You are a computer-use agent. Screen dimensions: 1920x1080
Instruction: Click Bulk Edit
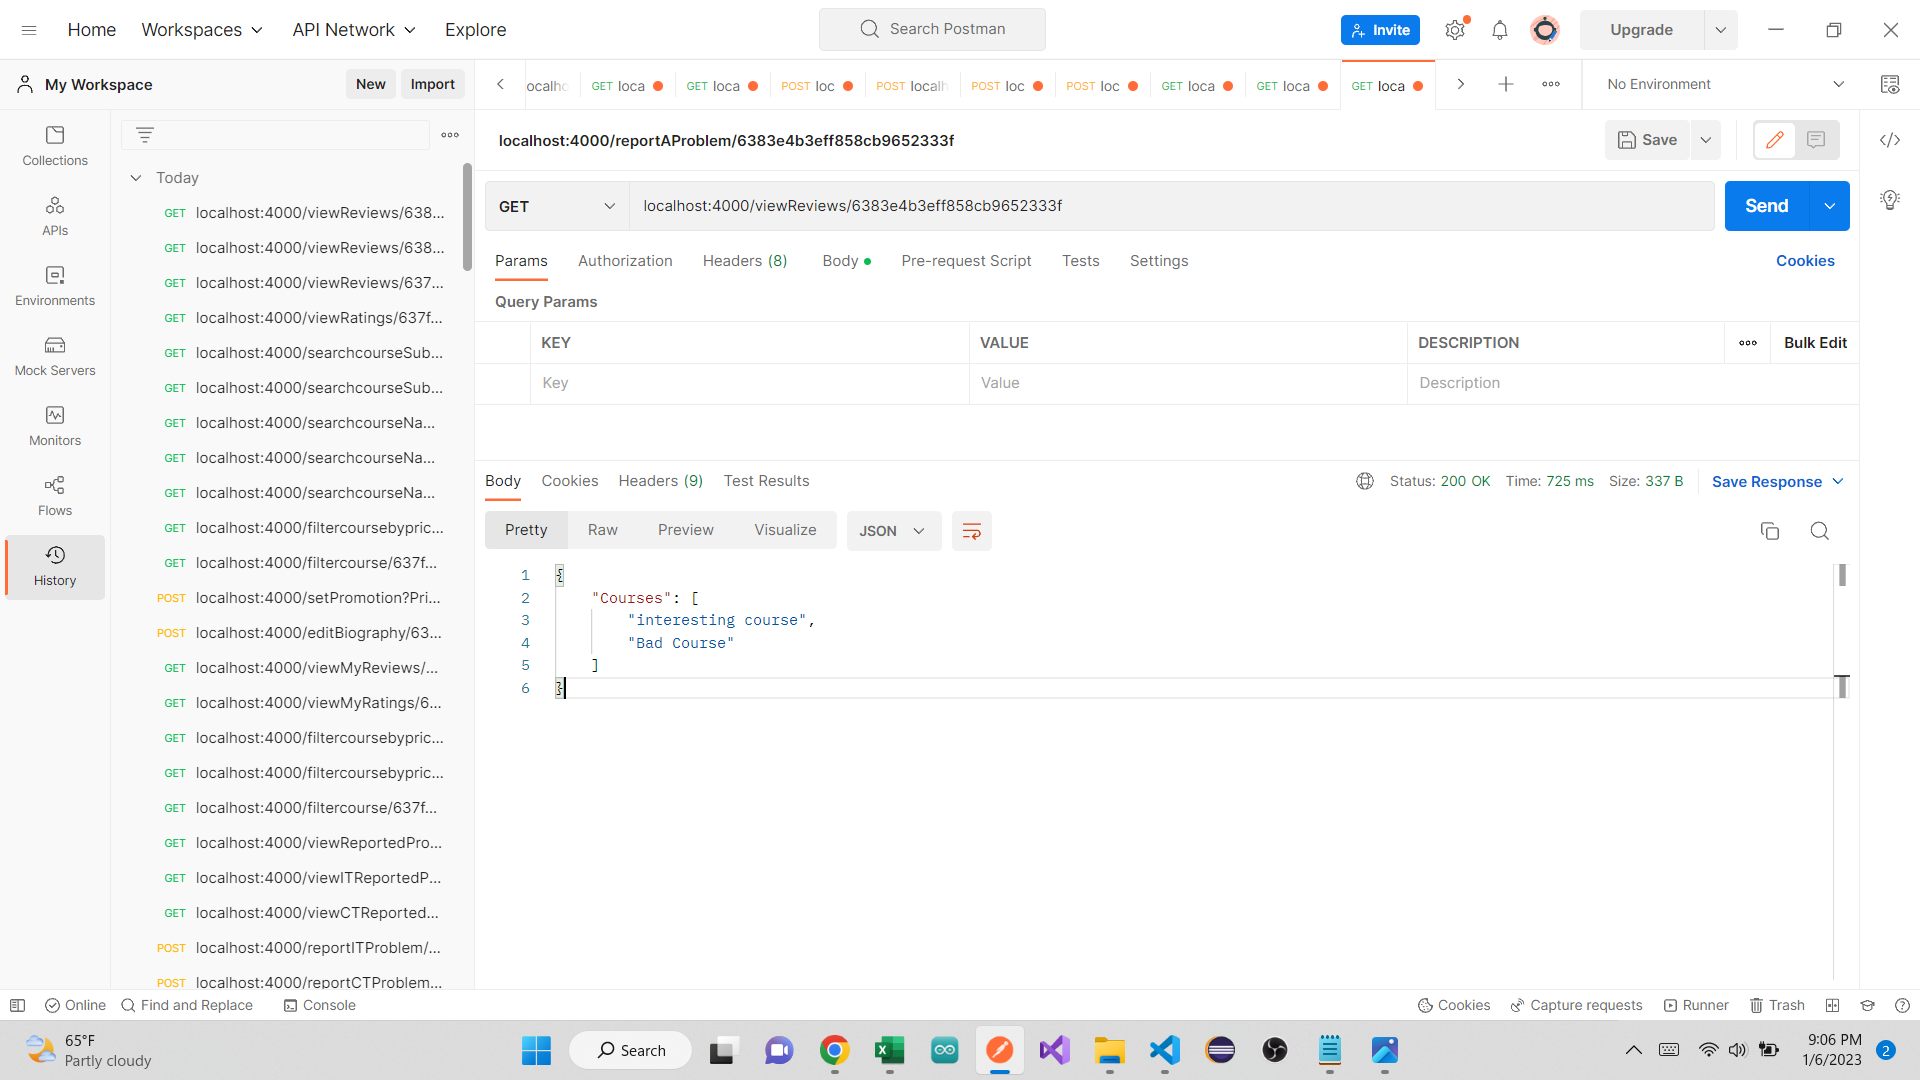coord(1815,343)
